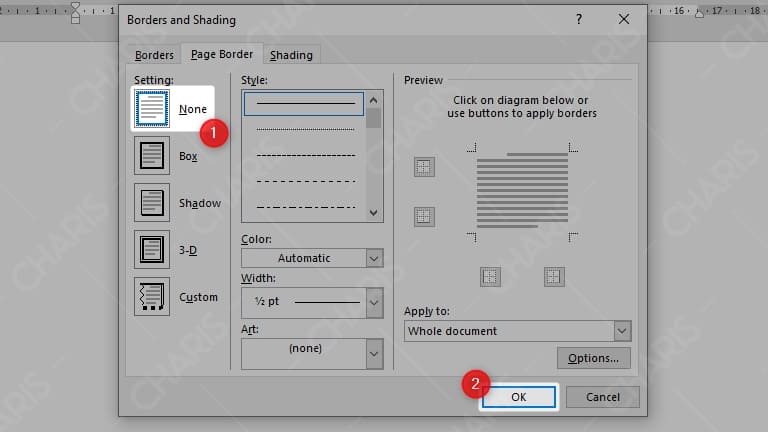Select the 3-D border setting icon

coord(152,249)
